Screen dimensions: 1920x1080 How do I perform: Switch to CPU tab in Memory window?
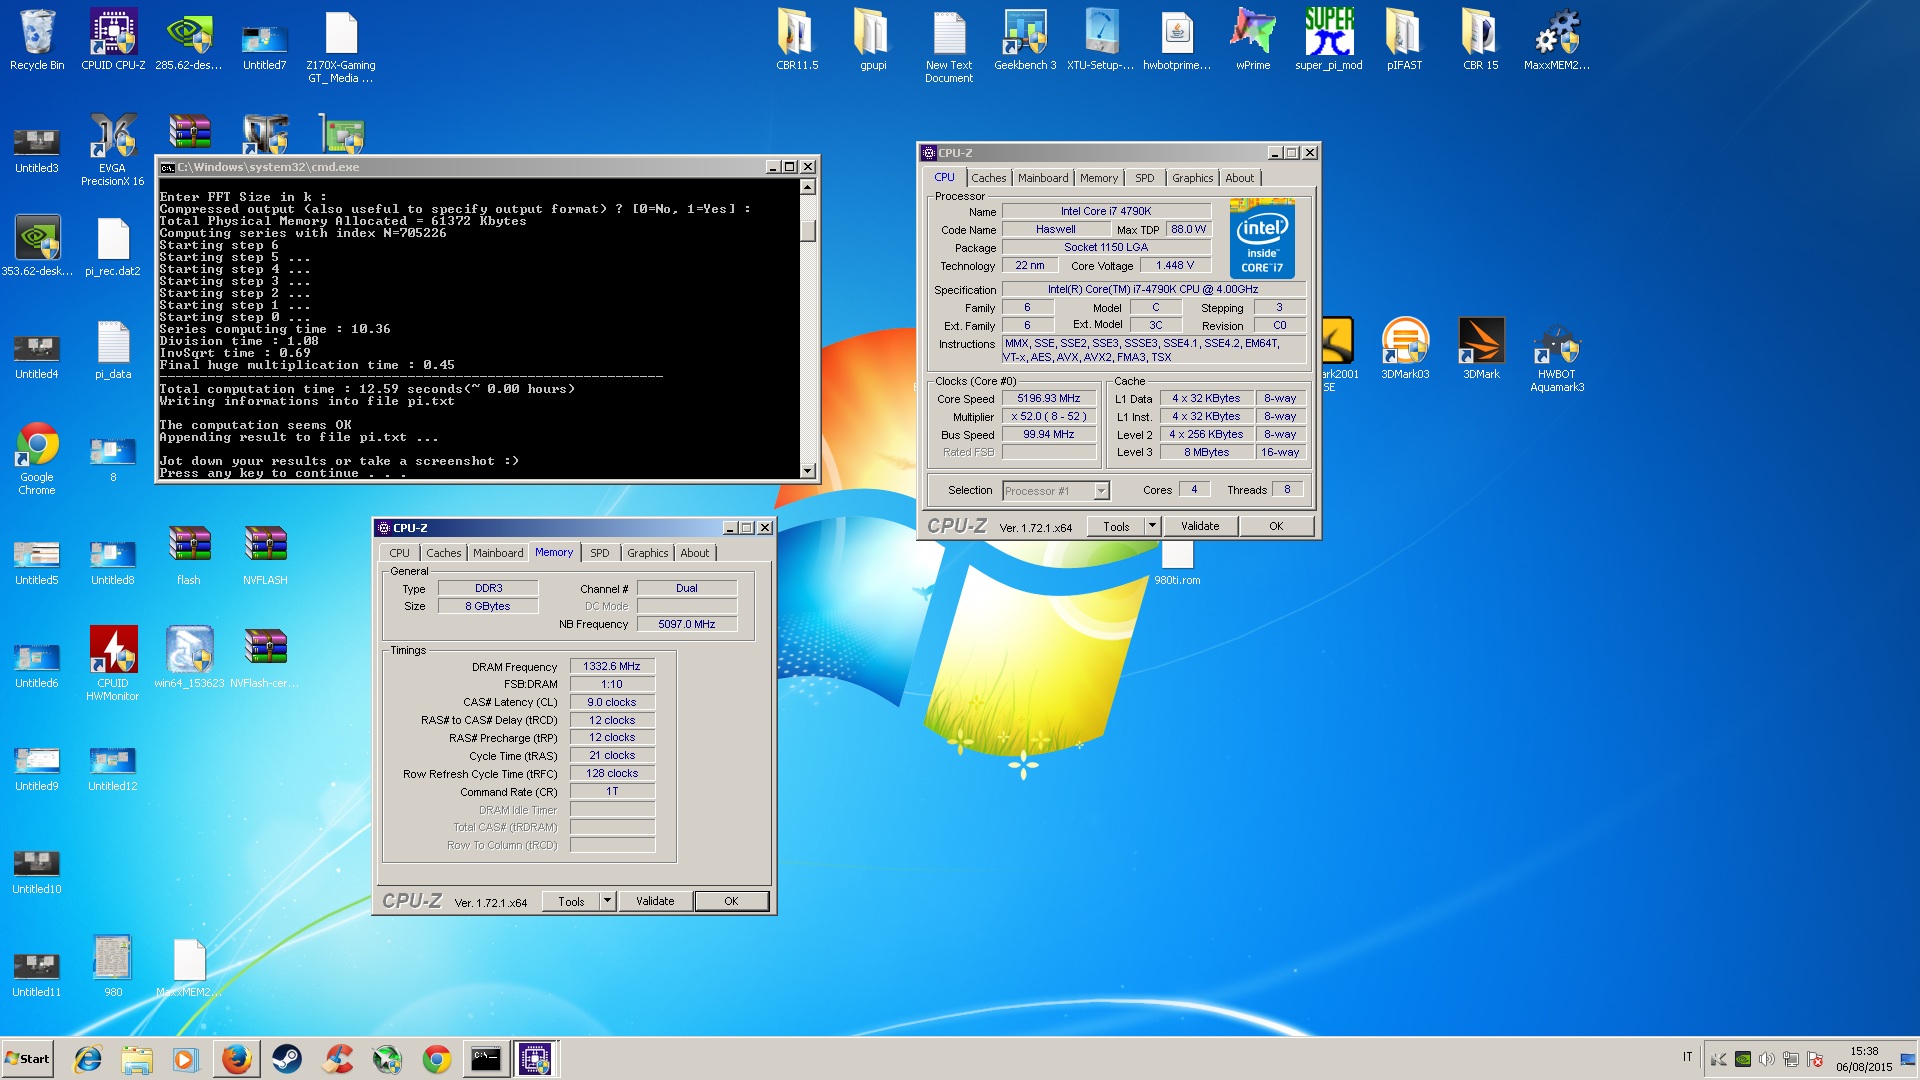point(399,553)
